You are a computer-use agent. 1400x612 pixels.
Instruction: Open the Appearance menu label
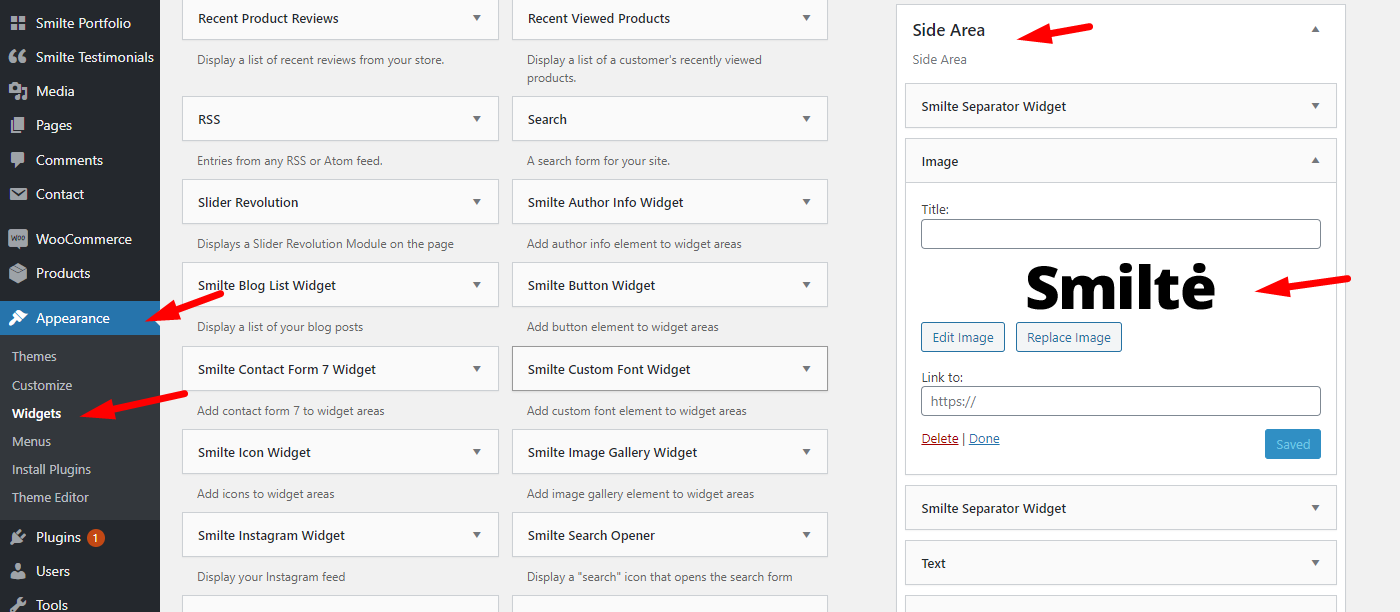(x=73, y=318)
